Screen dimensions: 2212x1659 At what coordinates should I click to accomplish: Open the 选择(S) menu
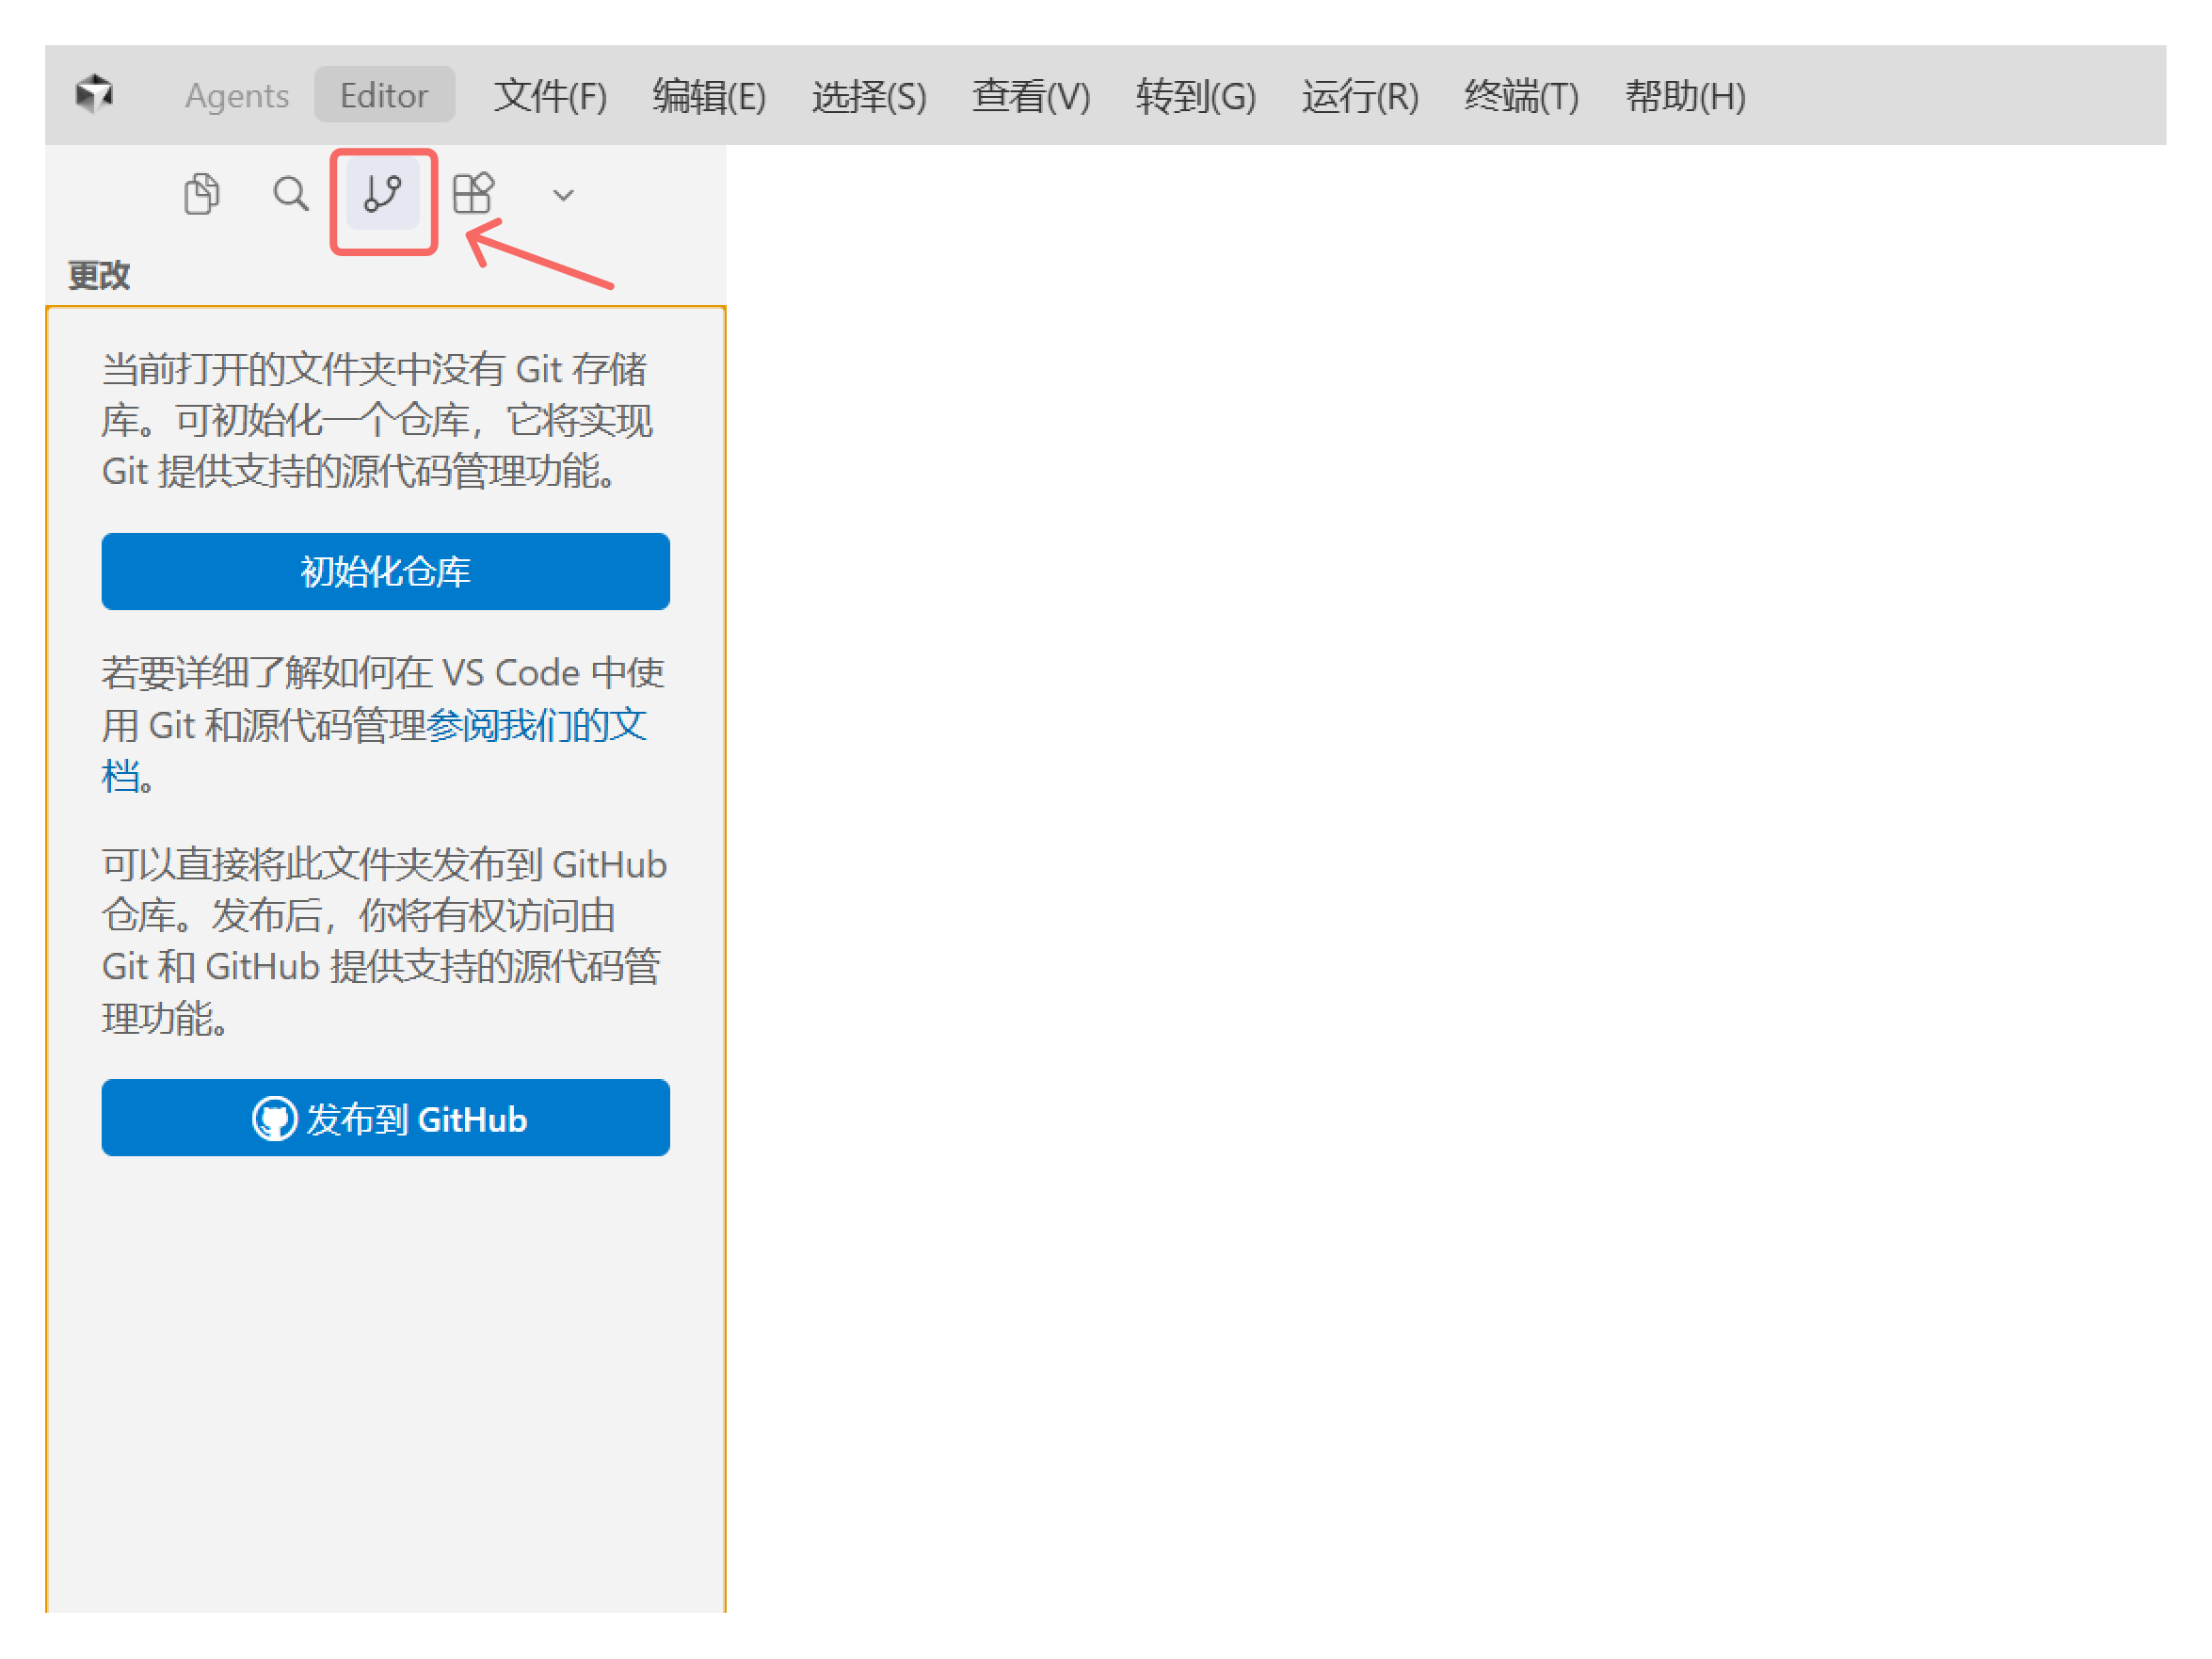[868, 96]
